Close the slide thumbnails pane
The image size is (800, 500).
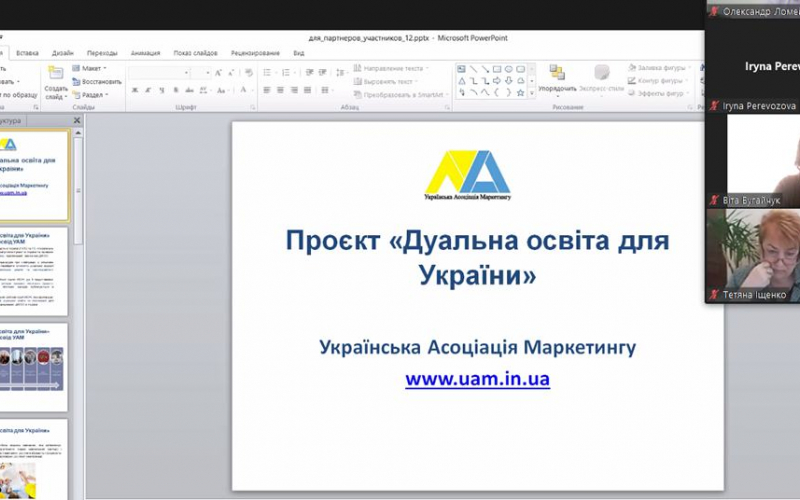click(x=77, y=120)
